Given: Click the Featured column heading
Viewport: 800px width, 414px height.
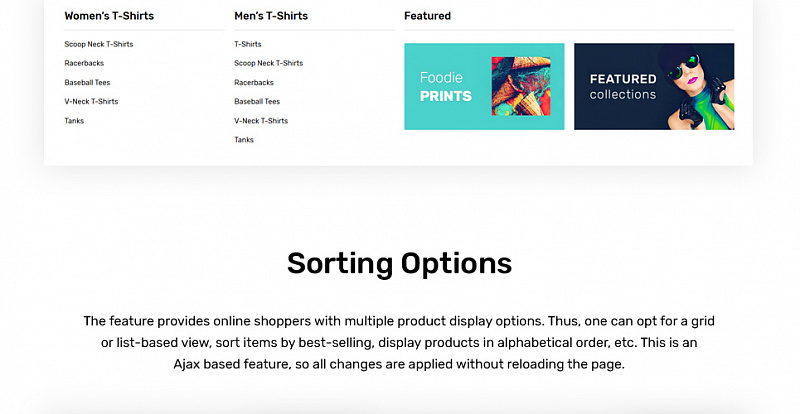Looking at the screenshot, I should (x=428, y=16).
